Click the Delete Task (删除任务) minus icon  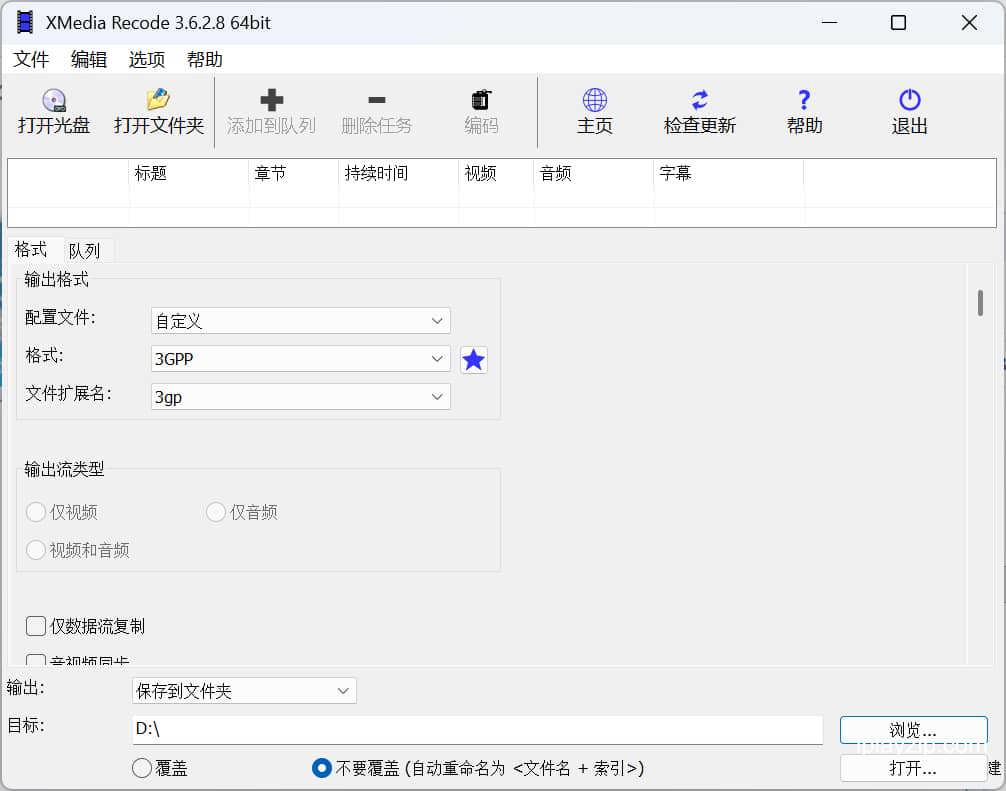pos(377,99)
